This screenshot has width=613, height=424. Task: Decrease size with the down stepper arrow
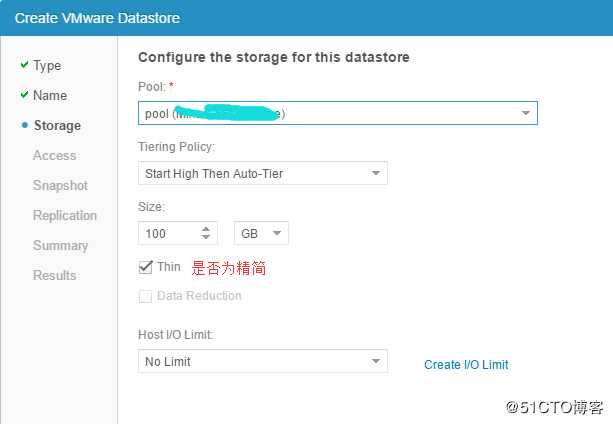point(206,237)
